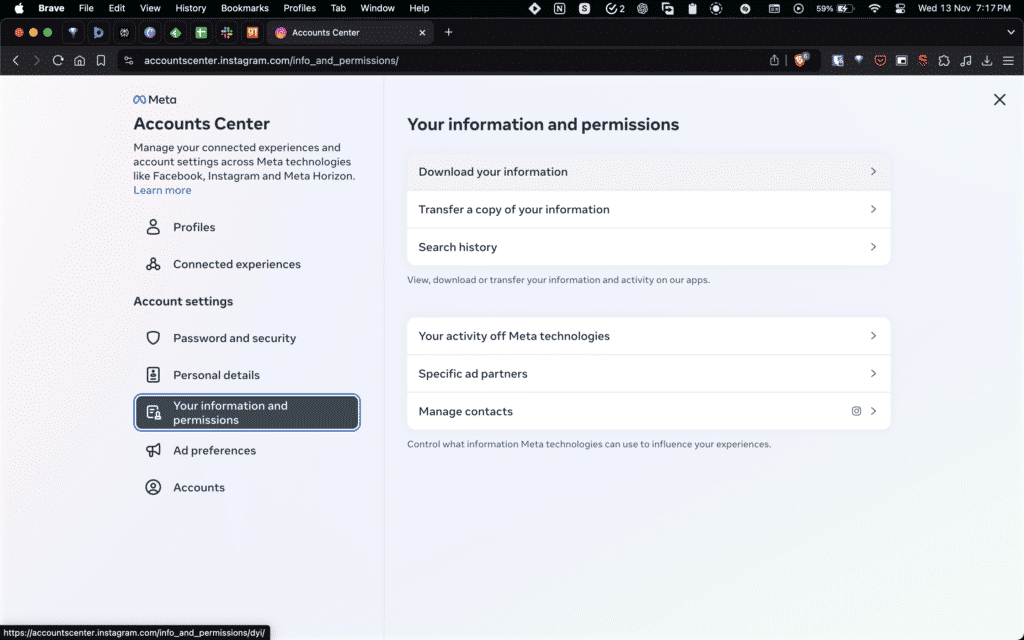Reload the page with the refresh icon
1024x640 pixels.
58,60
